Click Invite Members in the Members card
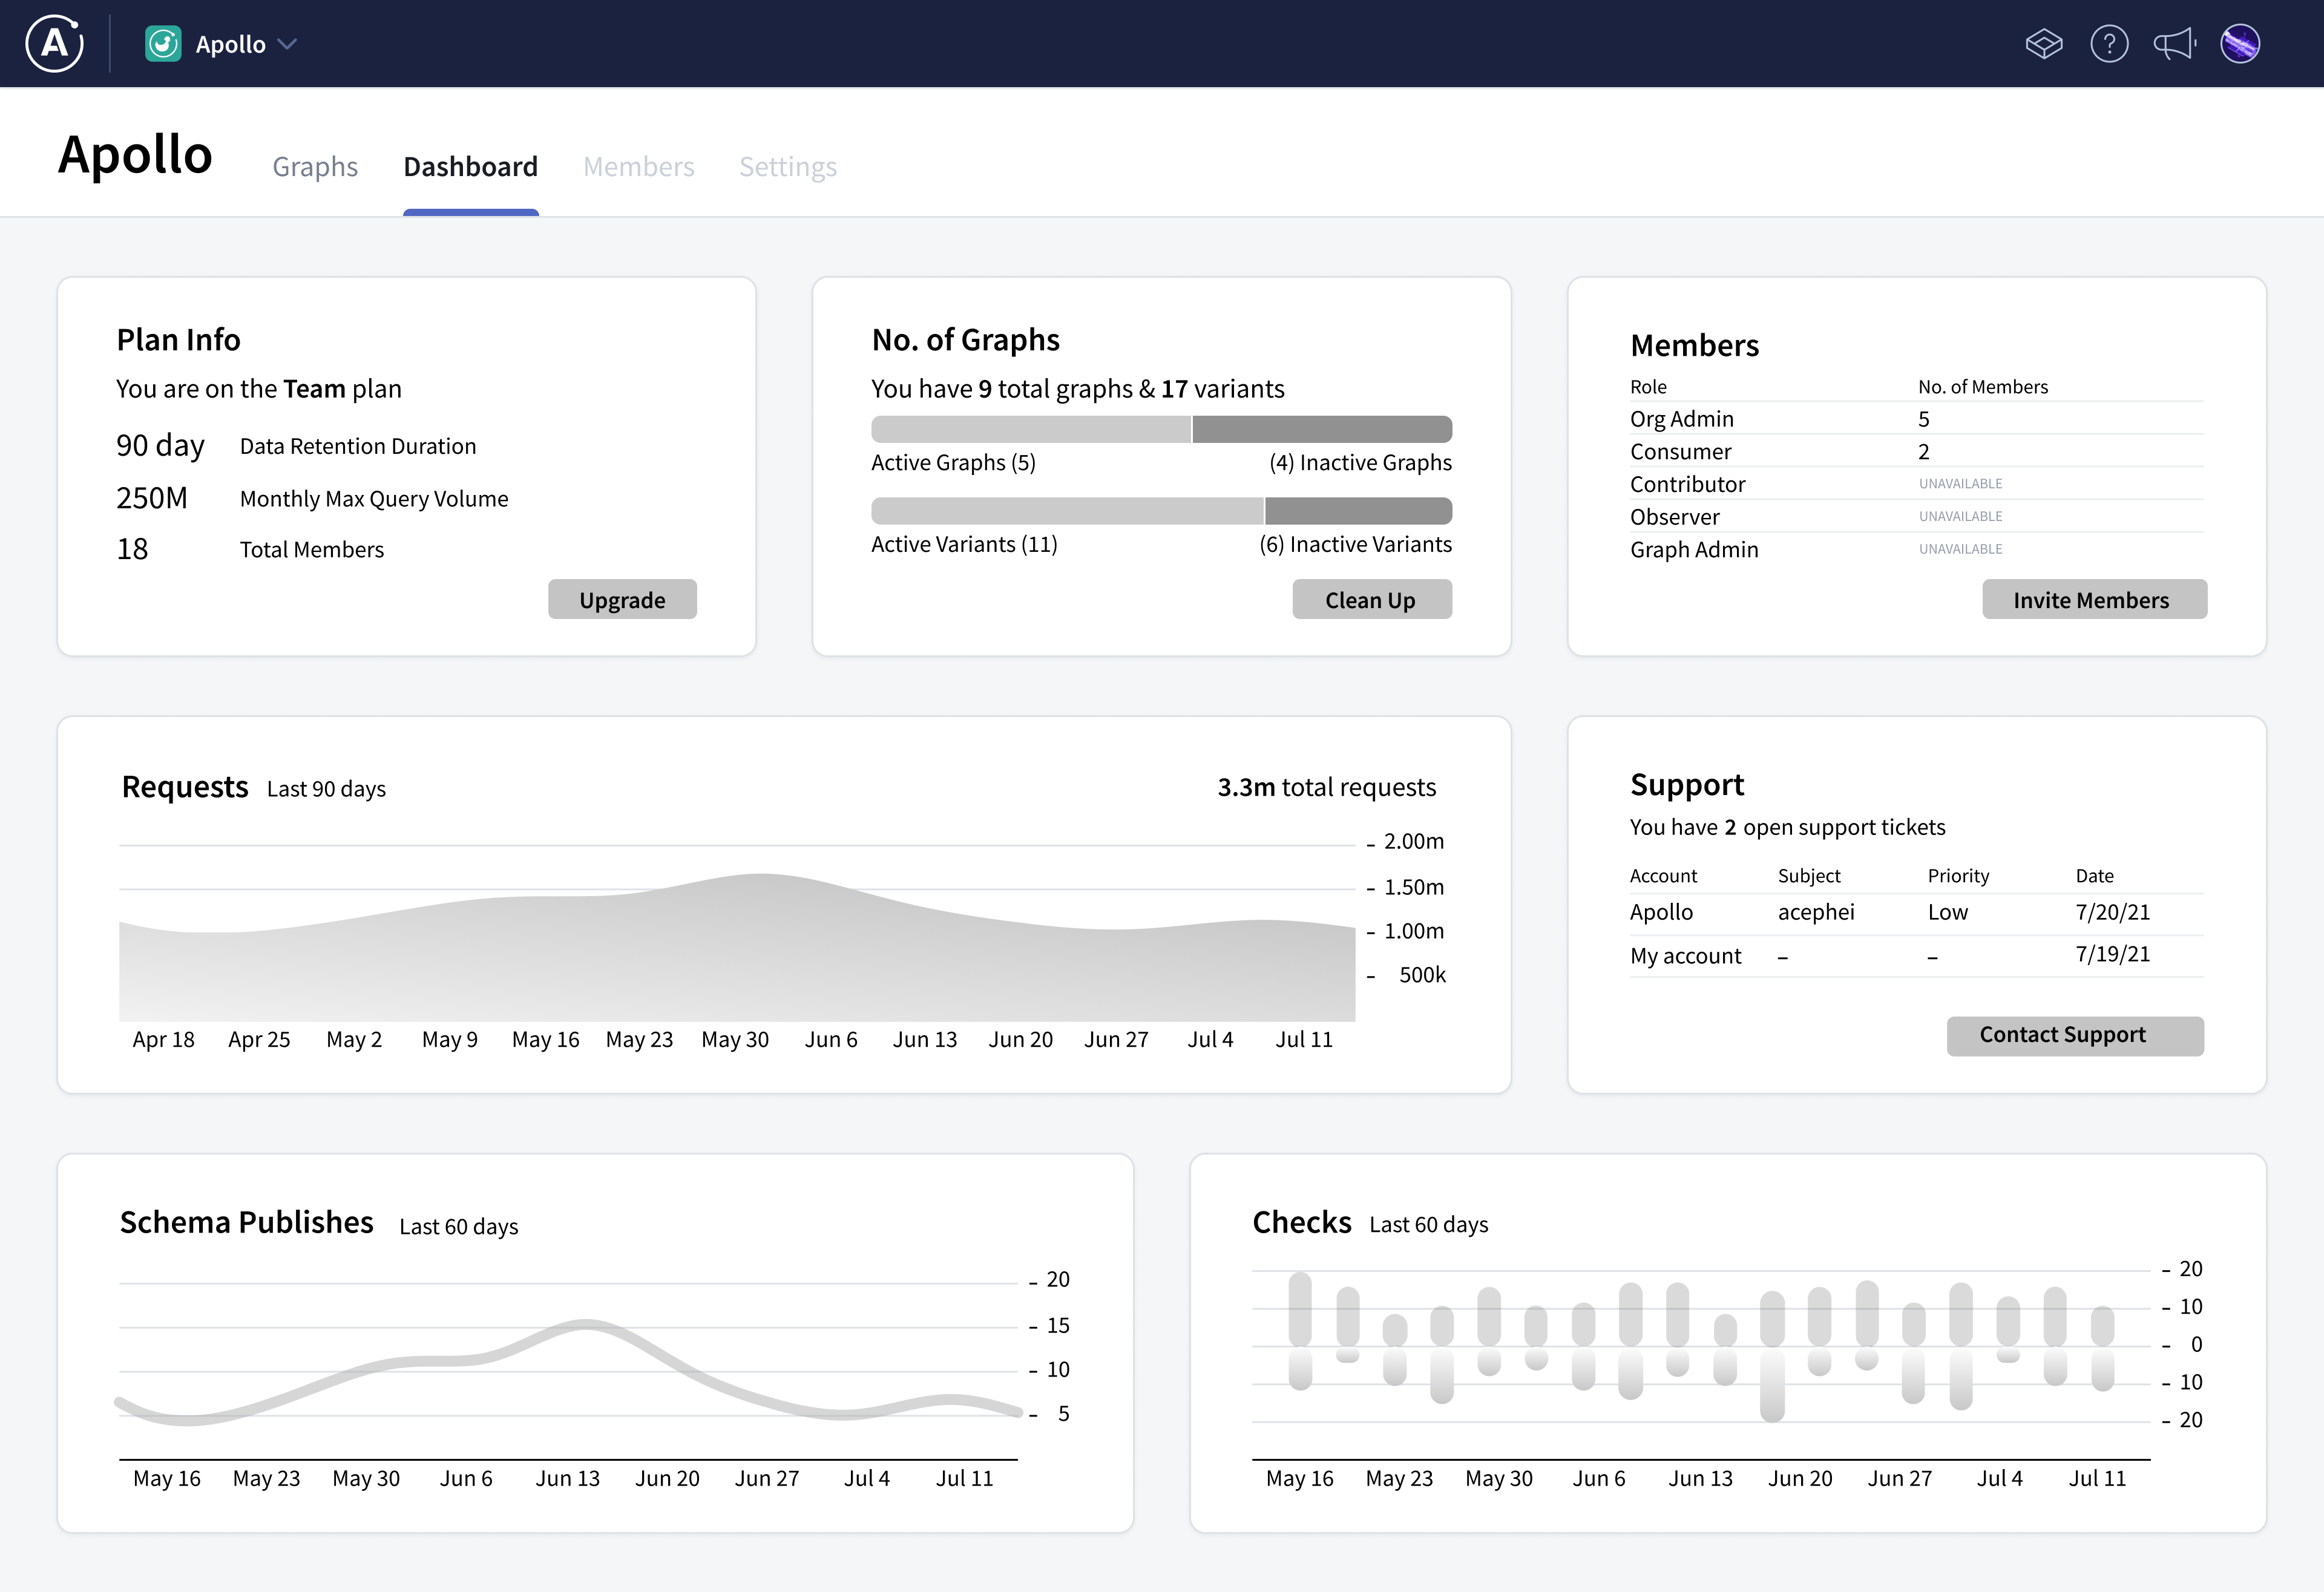 click(2094, 599)
